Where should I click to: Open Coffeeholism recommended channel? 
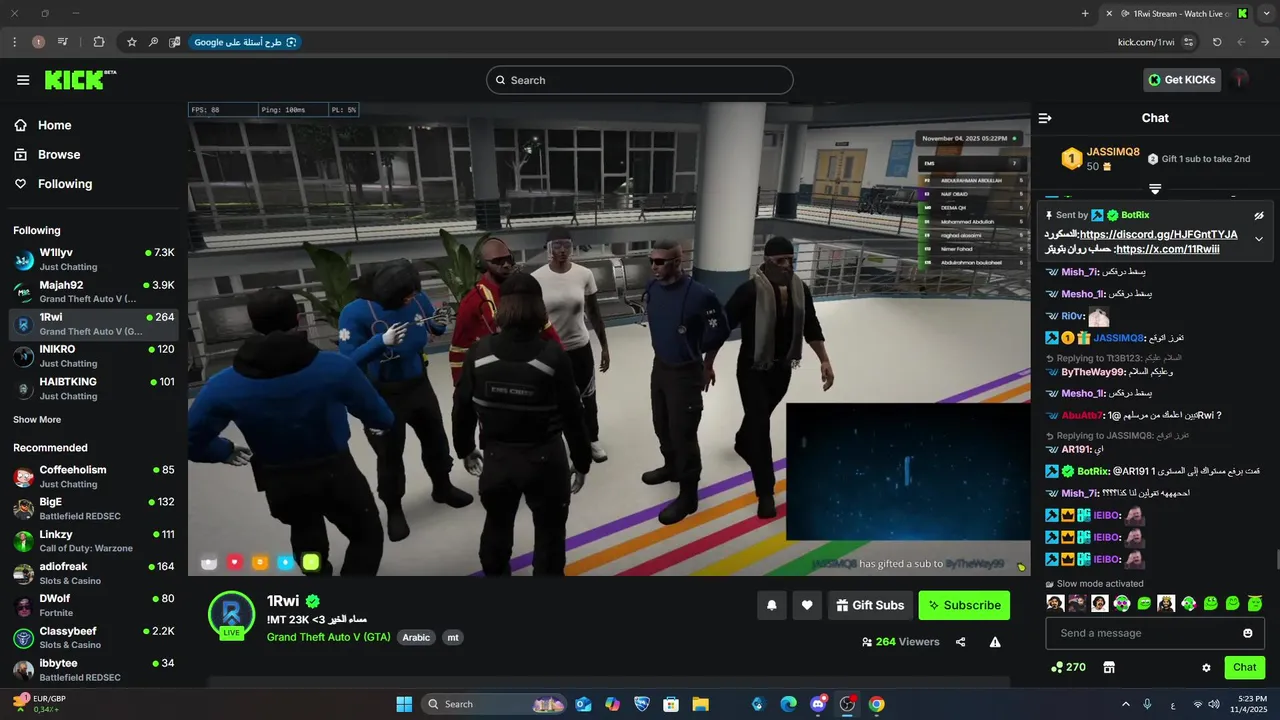(94, 476)
